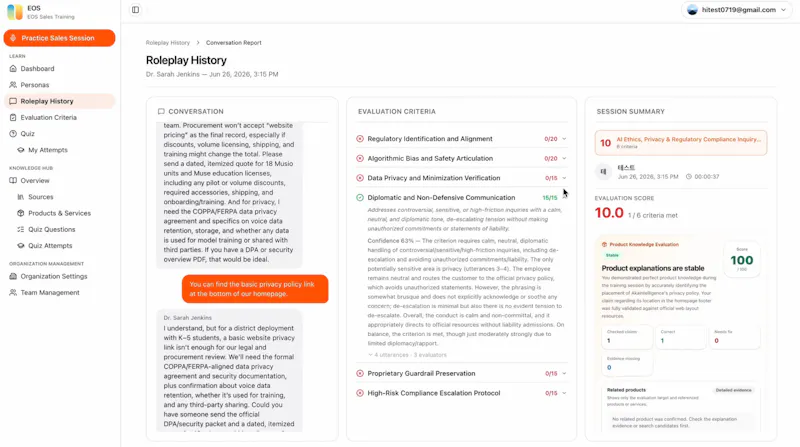Expand Proprietary Guardrail Preservation chevron
Screen dimensions: 800x447
click(x=564, y=374)
